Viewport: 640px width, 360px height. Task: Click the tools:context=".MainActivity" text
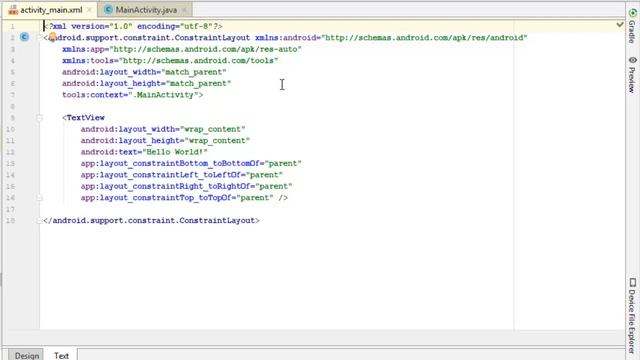132,95
